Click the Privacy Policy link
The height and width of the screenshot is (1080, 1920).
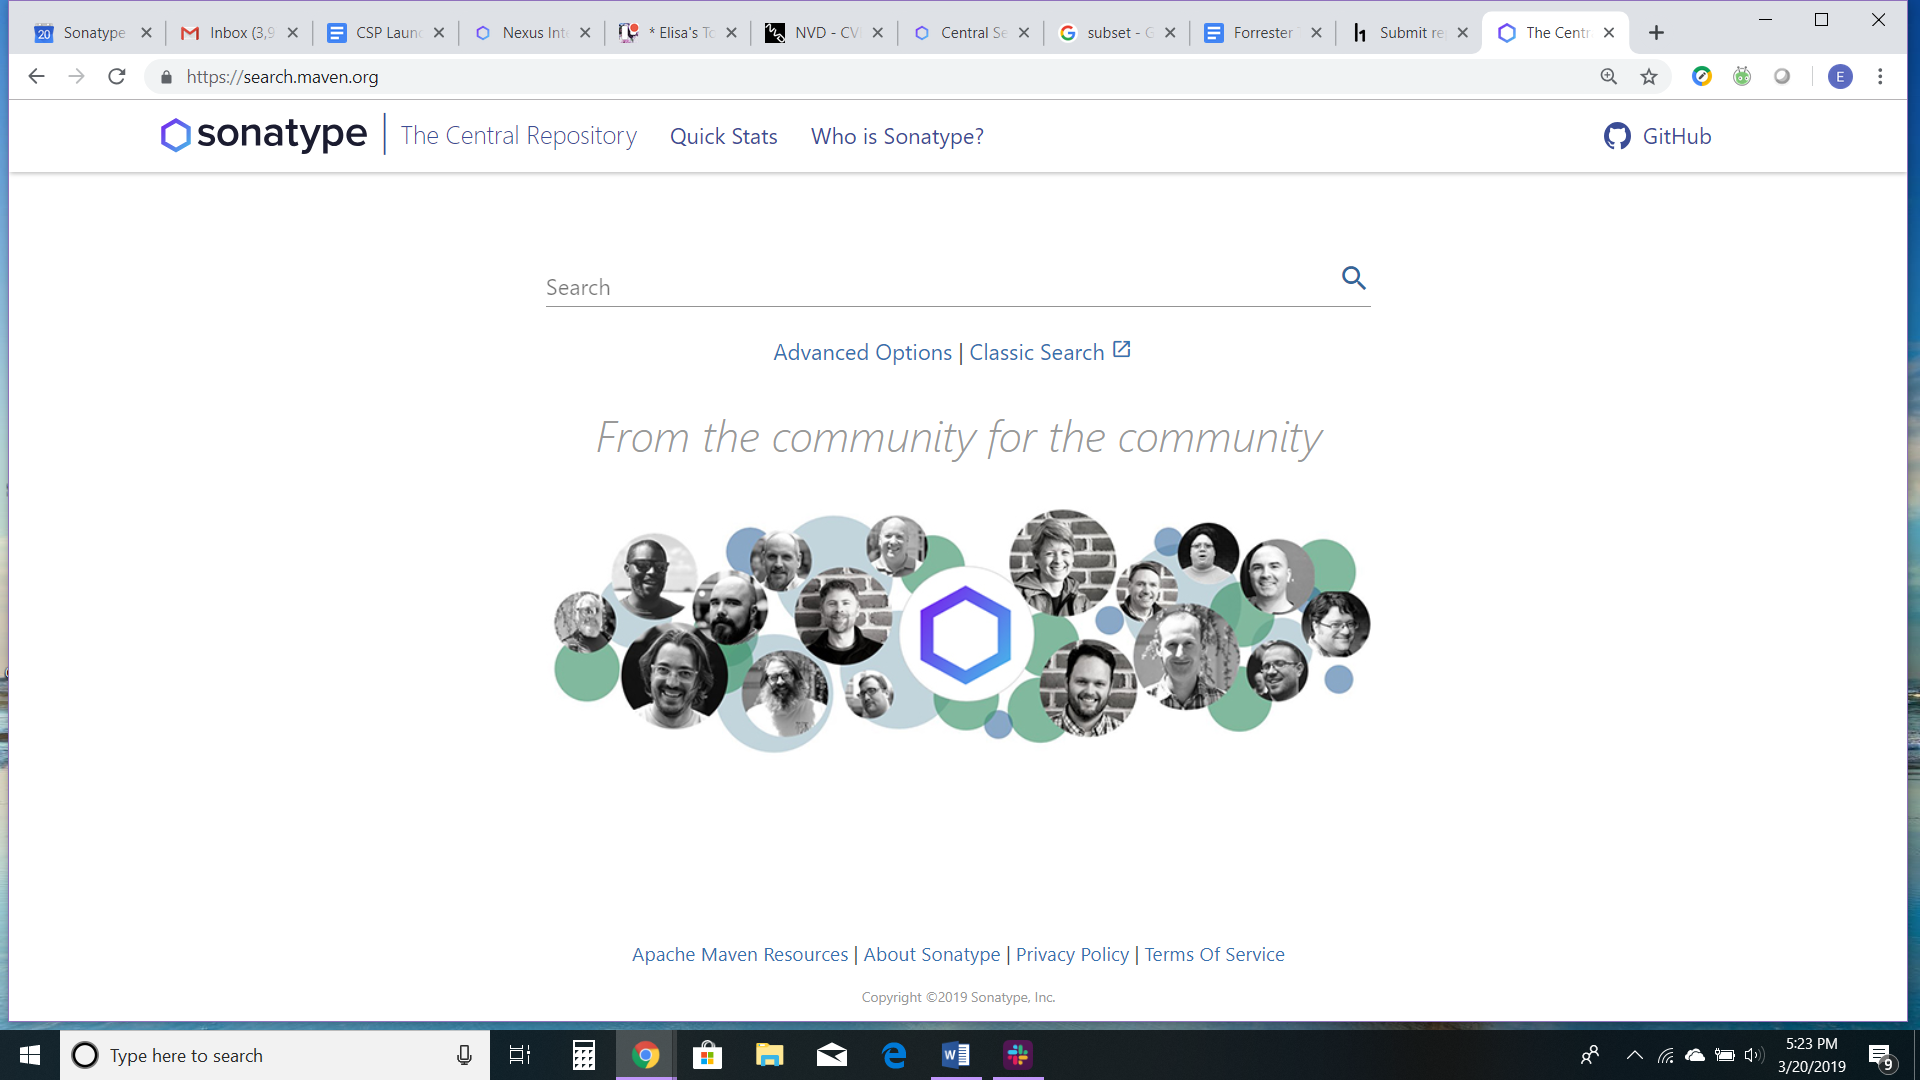(x=1072, y=955)
